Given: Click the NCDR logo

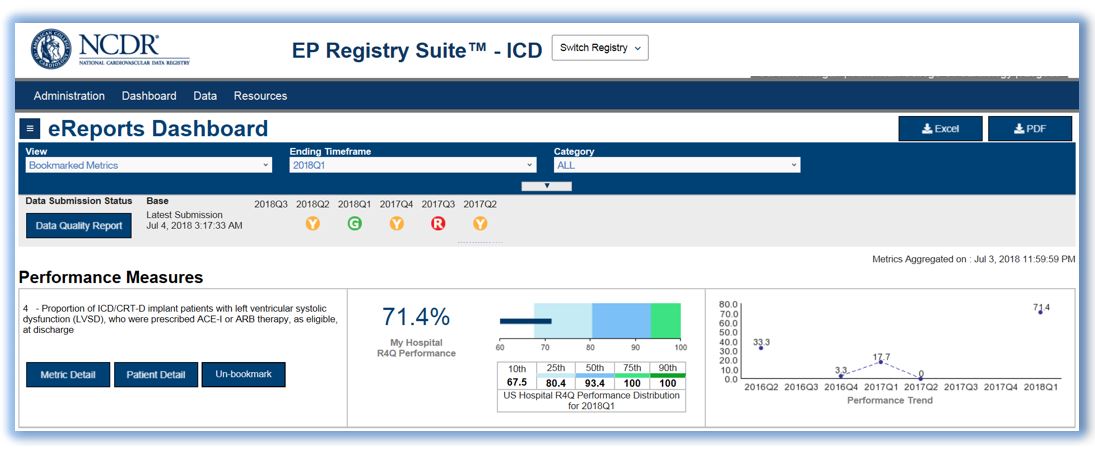Looking at the screenshot, I should (x=110, y=48).
